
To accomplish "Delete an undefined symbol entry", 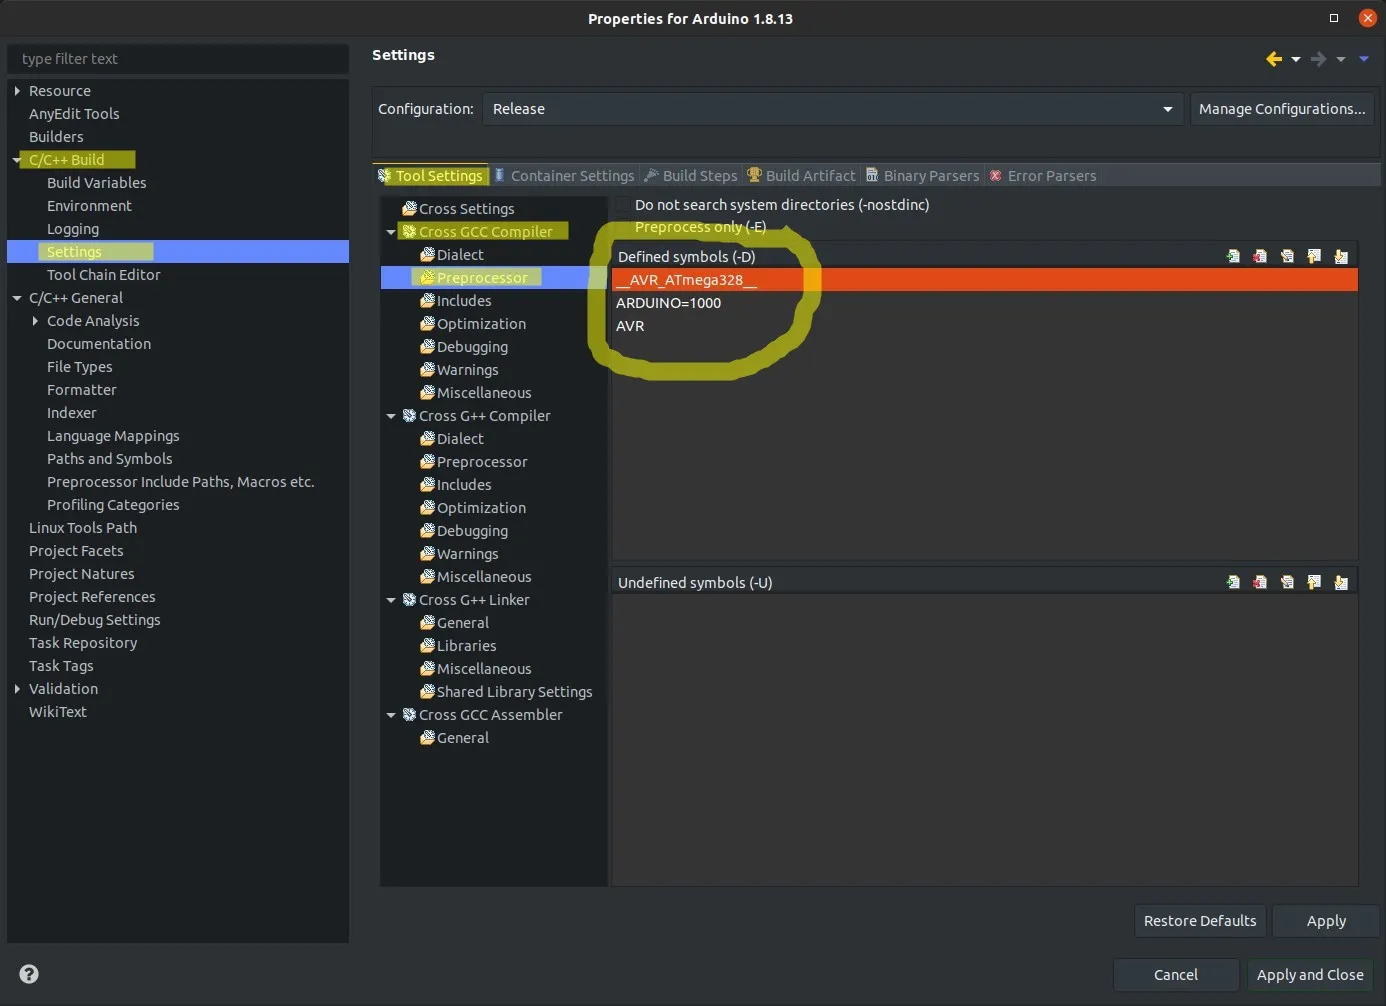I will tap(1260, 583).
